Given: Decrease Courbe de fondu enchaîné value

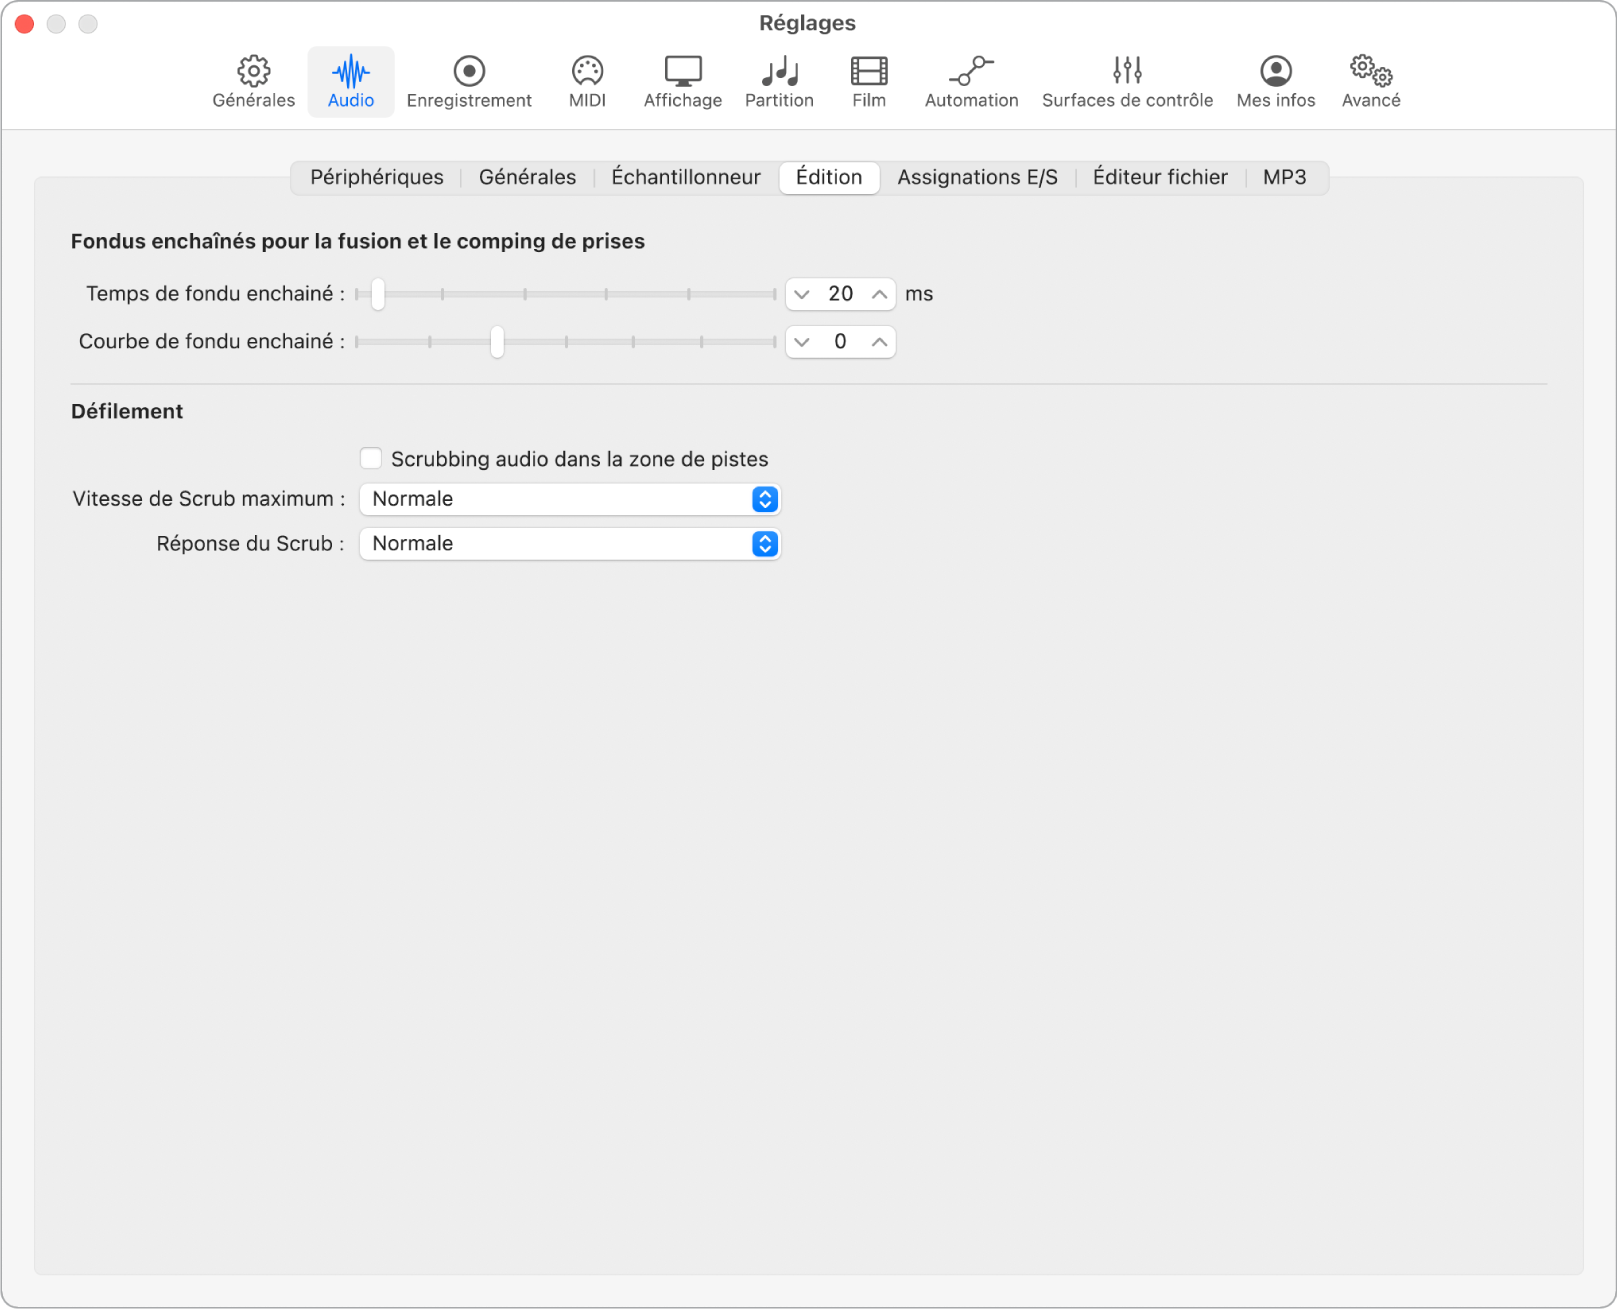Looking at the screenshot, I should (802, 342).
